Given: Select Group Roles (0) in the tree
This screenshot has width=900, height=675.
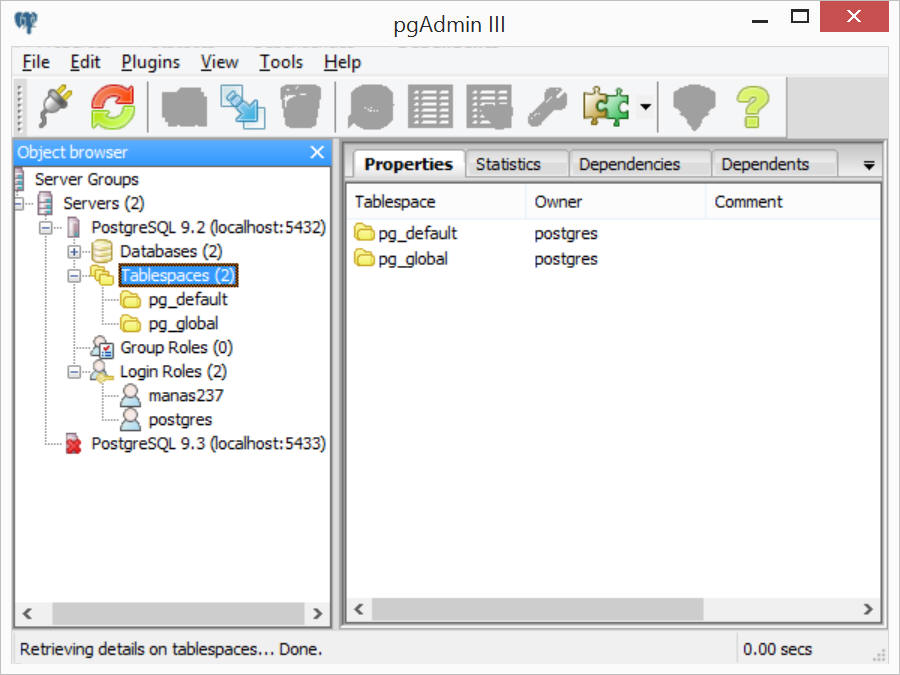Looking at the screenshot, I should coord(176,348).
